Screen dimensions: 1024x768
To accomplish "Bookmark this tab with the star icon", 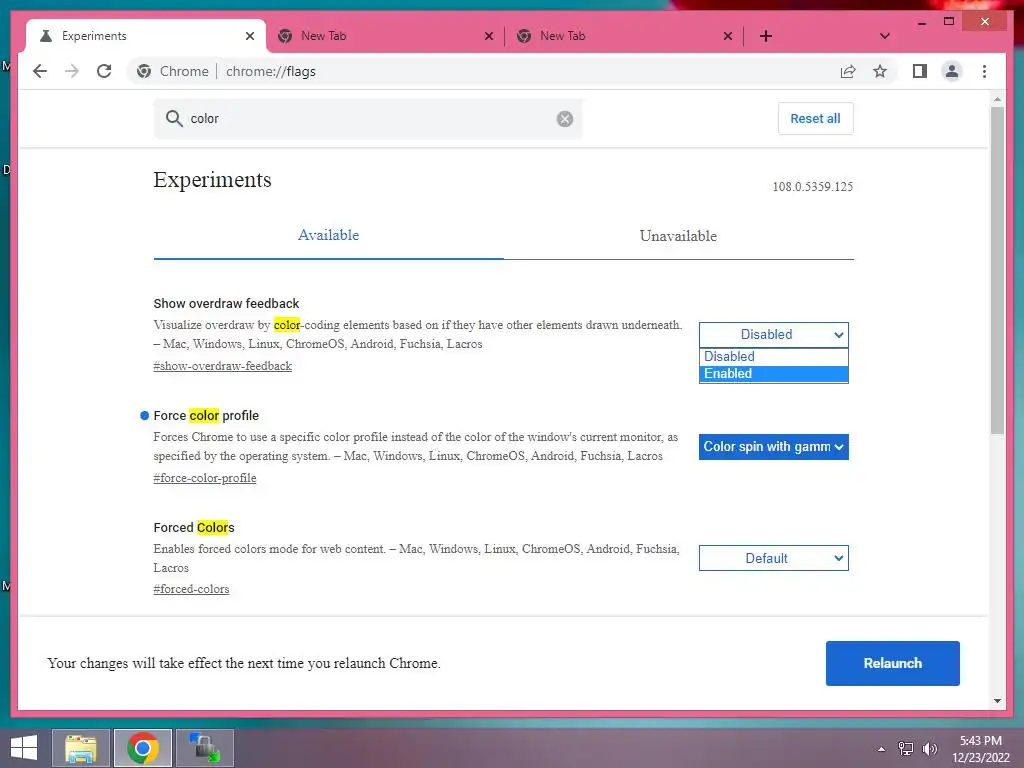I will click(880, 71).
